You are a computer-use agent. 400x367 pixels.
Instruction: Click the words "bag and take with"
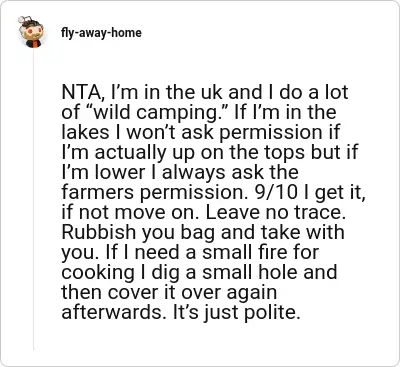click(262, 233)
